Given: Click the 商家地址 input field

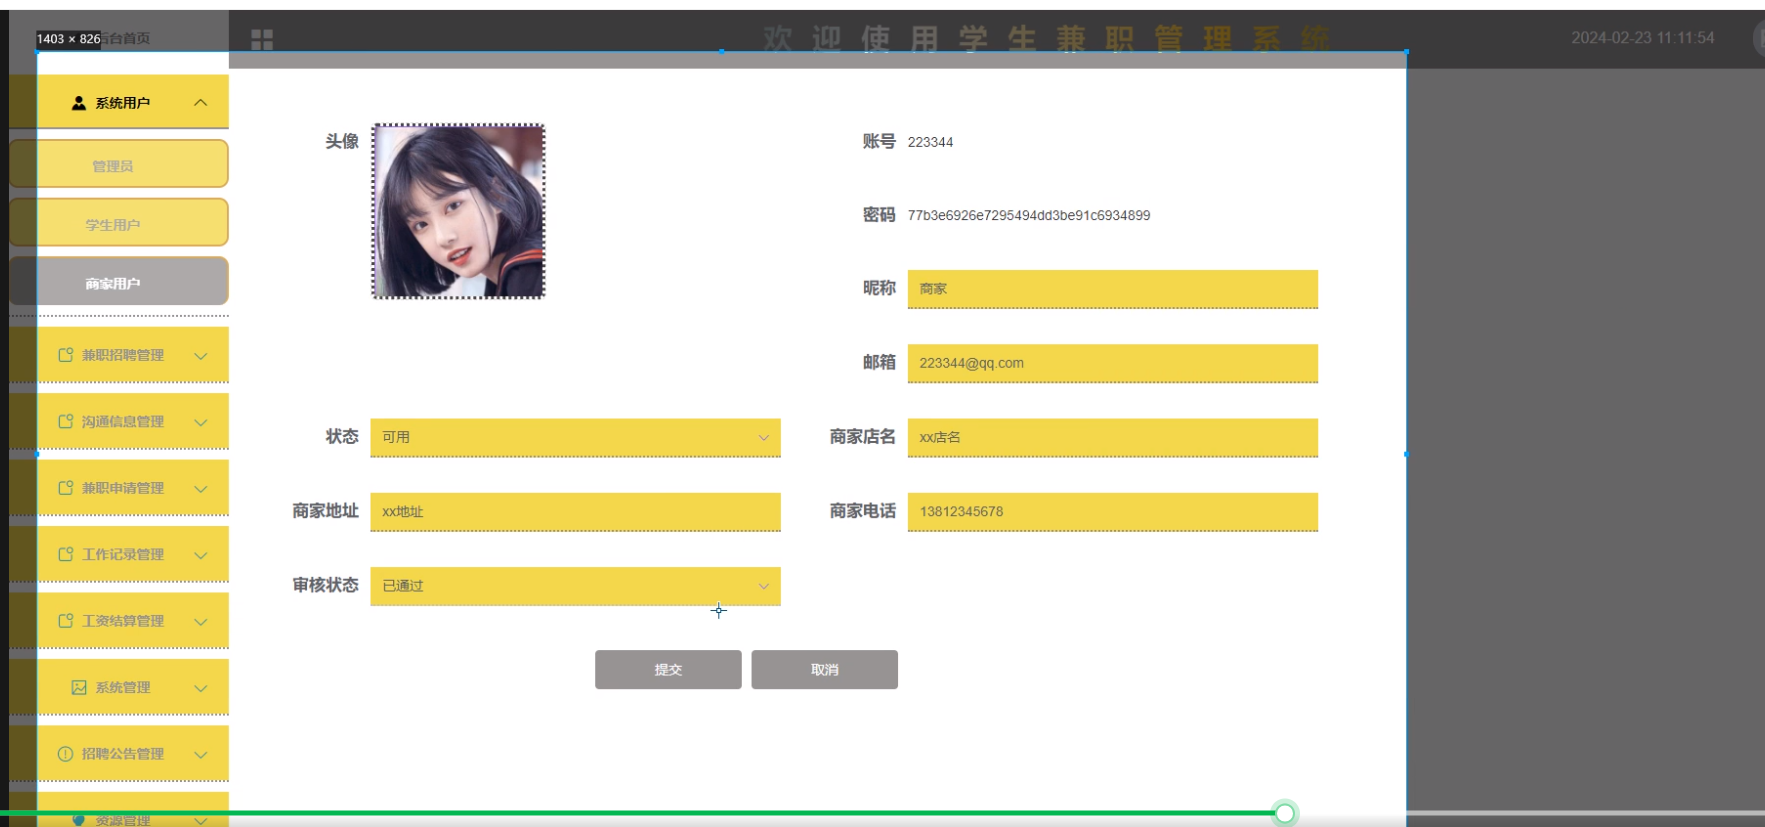Looking at the screenshot, I should (575, 512).
